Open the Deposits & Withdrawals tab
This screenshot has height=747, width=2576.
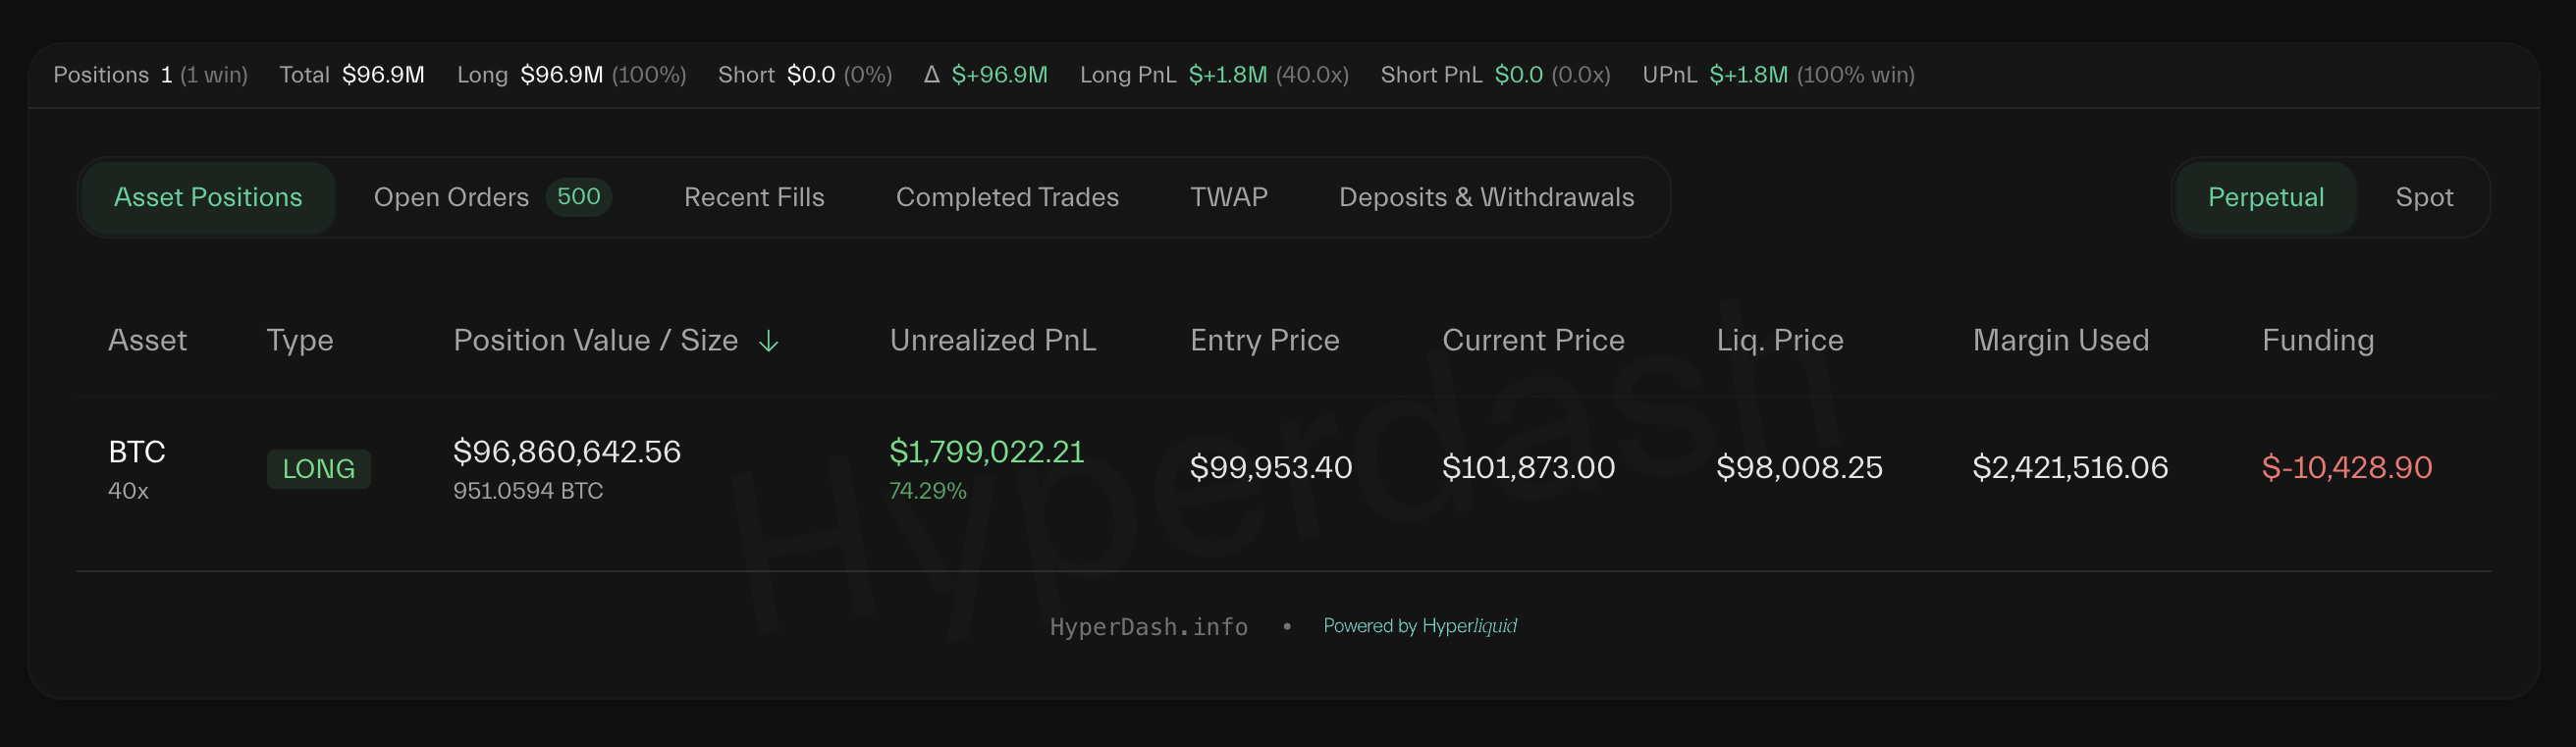(1485, 197)
